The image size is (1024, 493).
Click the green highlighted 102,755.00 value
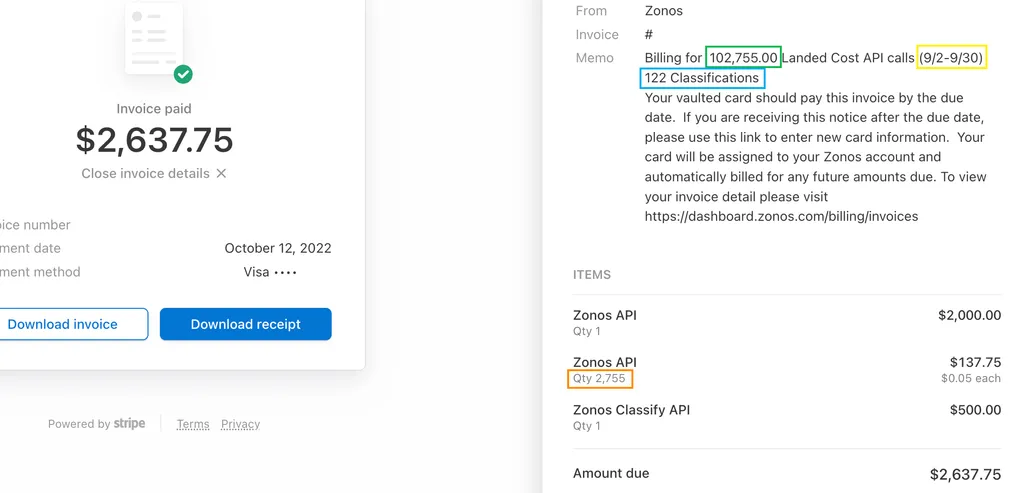743,58
